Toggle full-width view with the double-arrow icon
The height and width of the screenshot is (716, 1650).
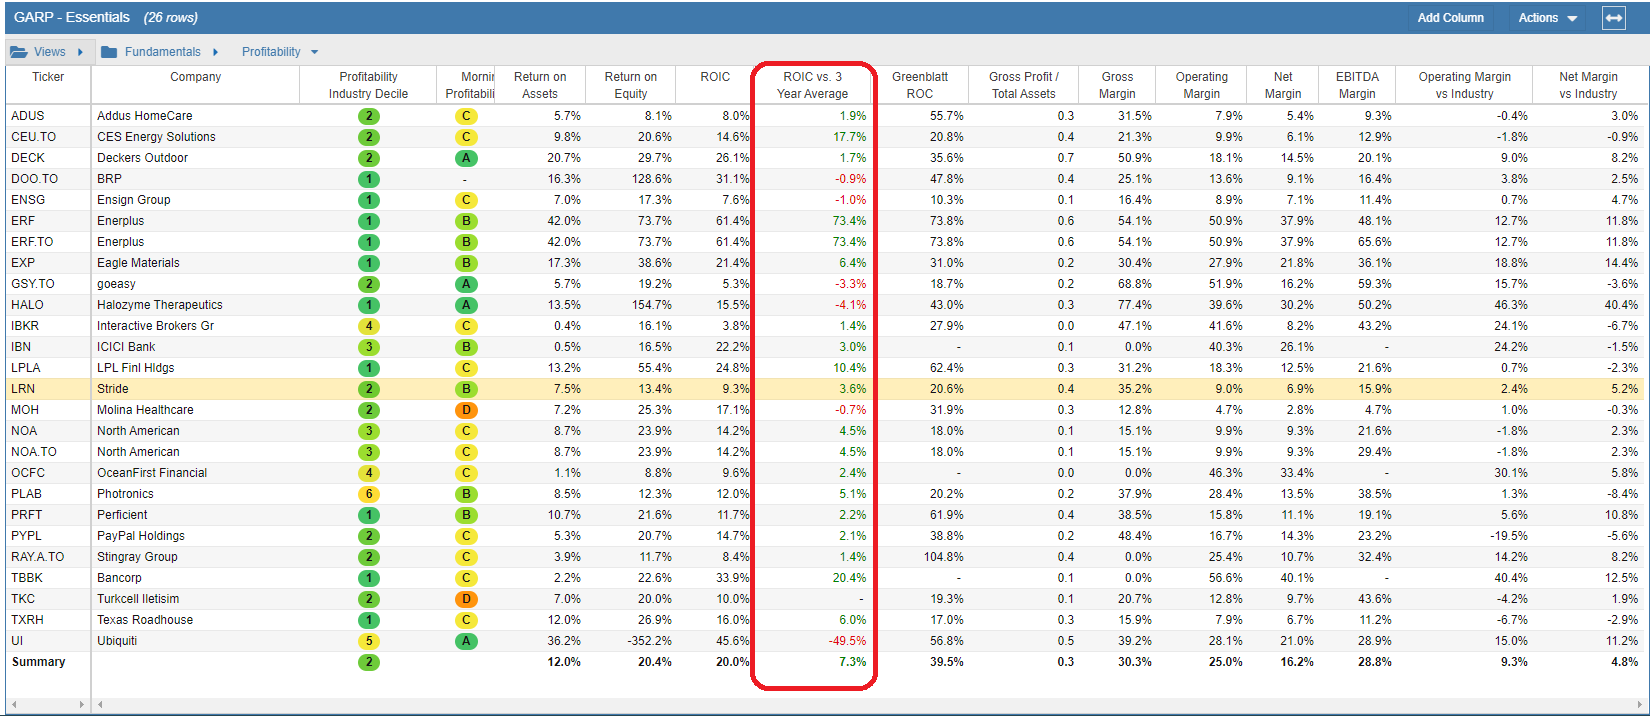[x=1614, y=18]
